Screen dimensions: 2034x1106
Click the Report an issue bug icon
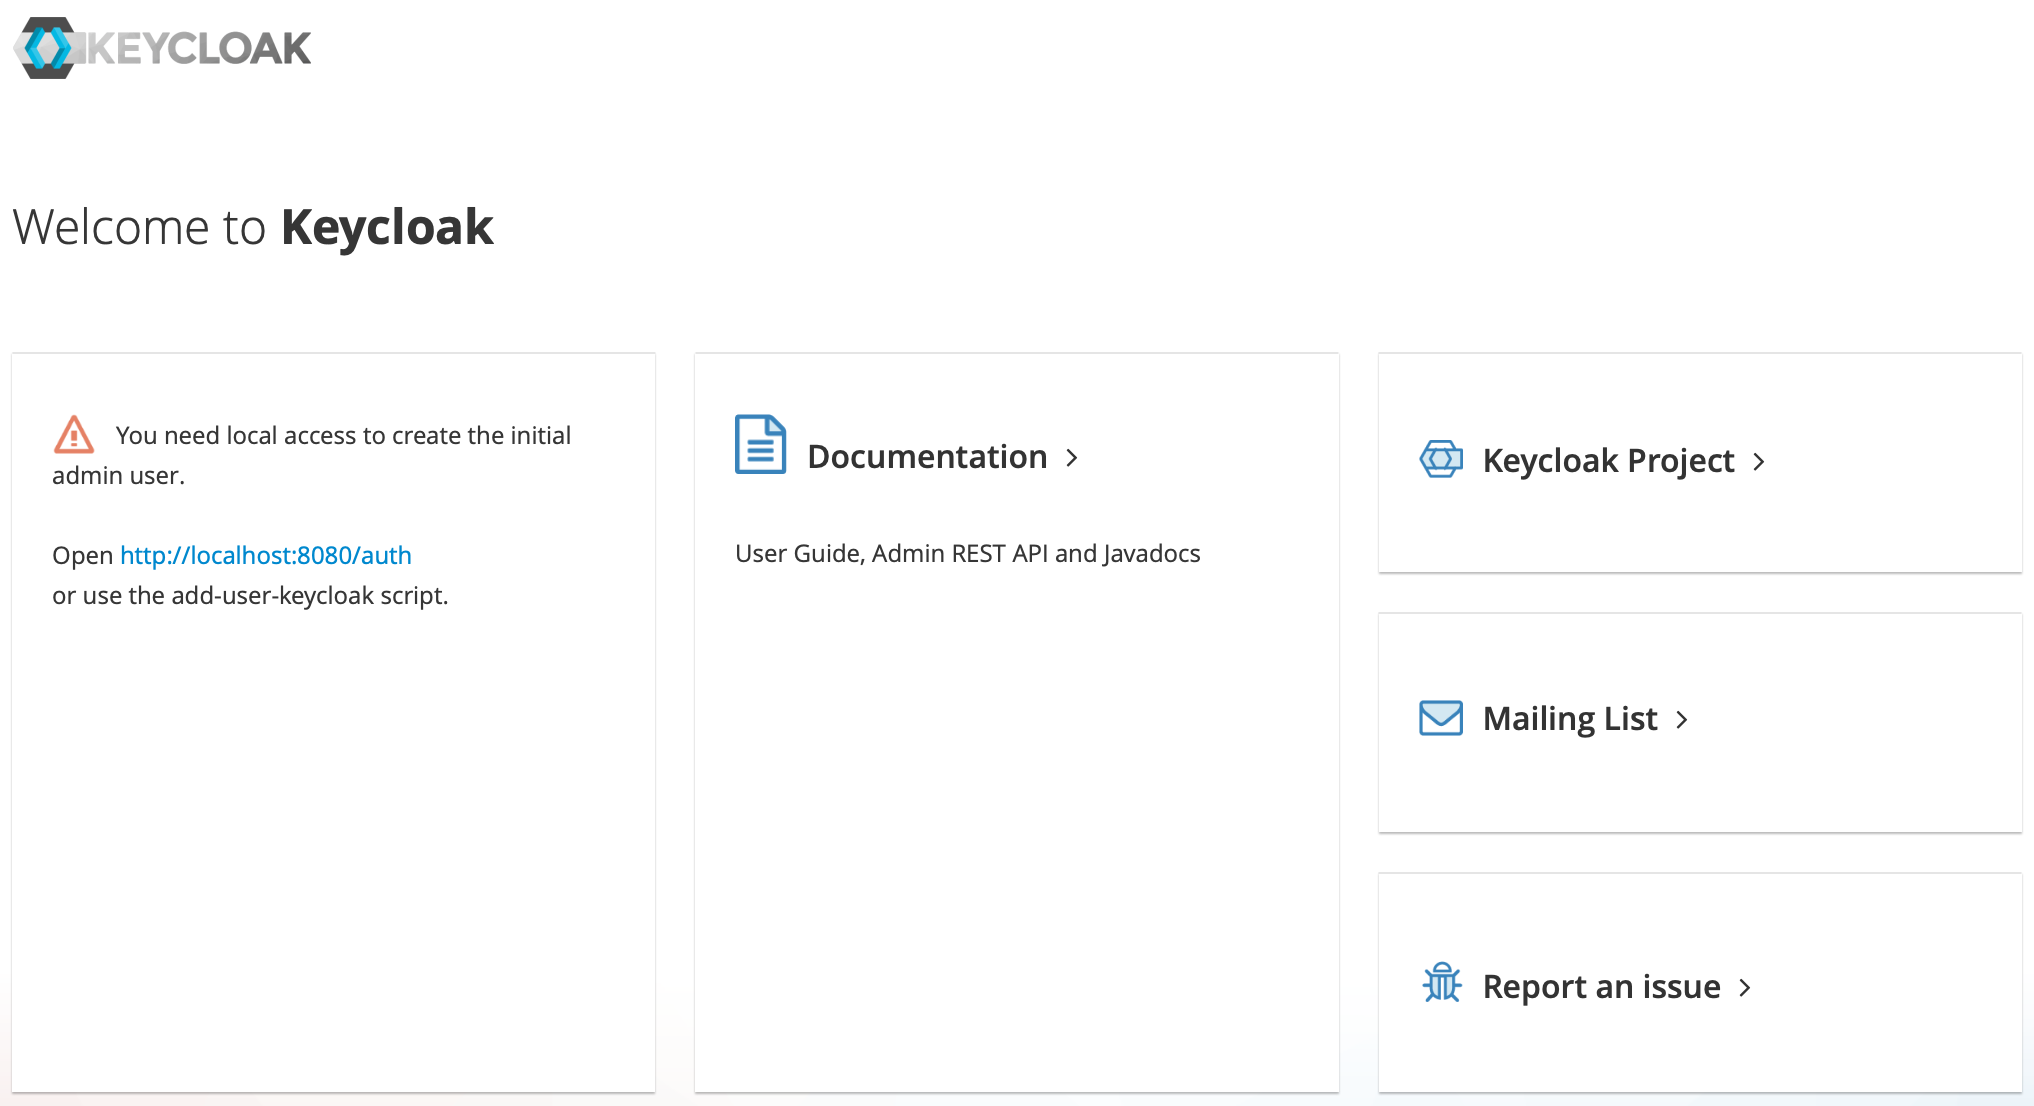point(1442,983)
